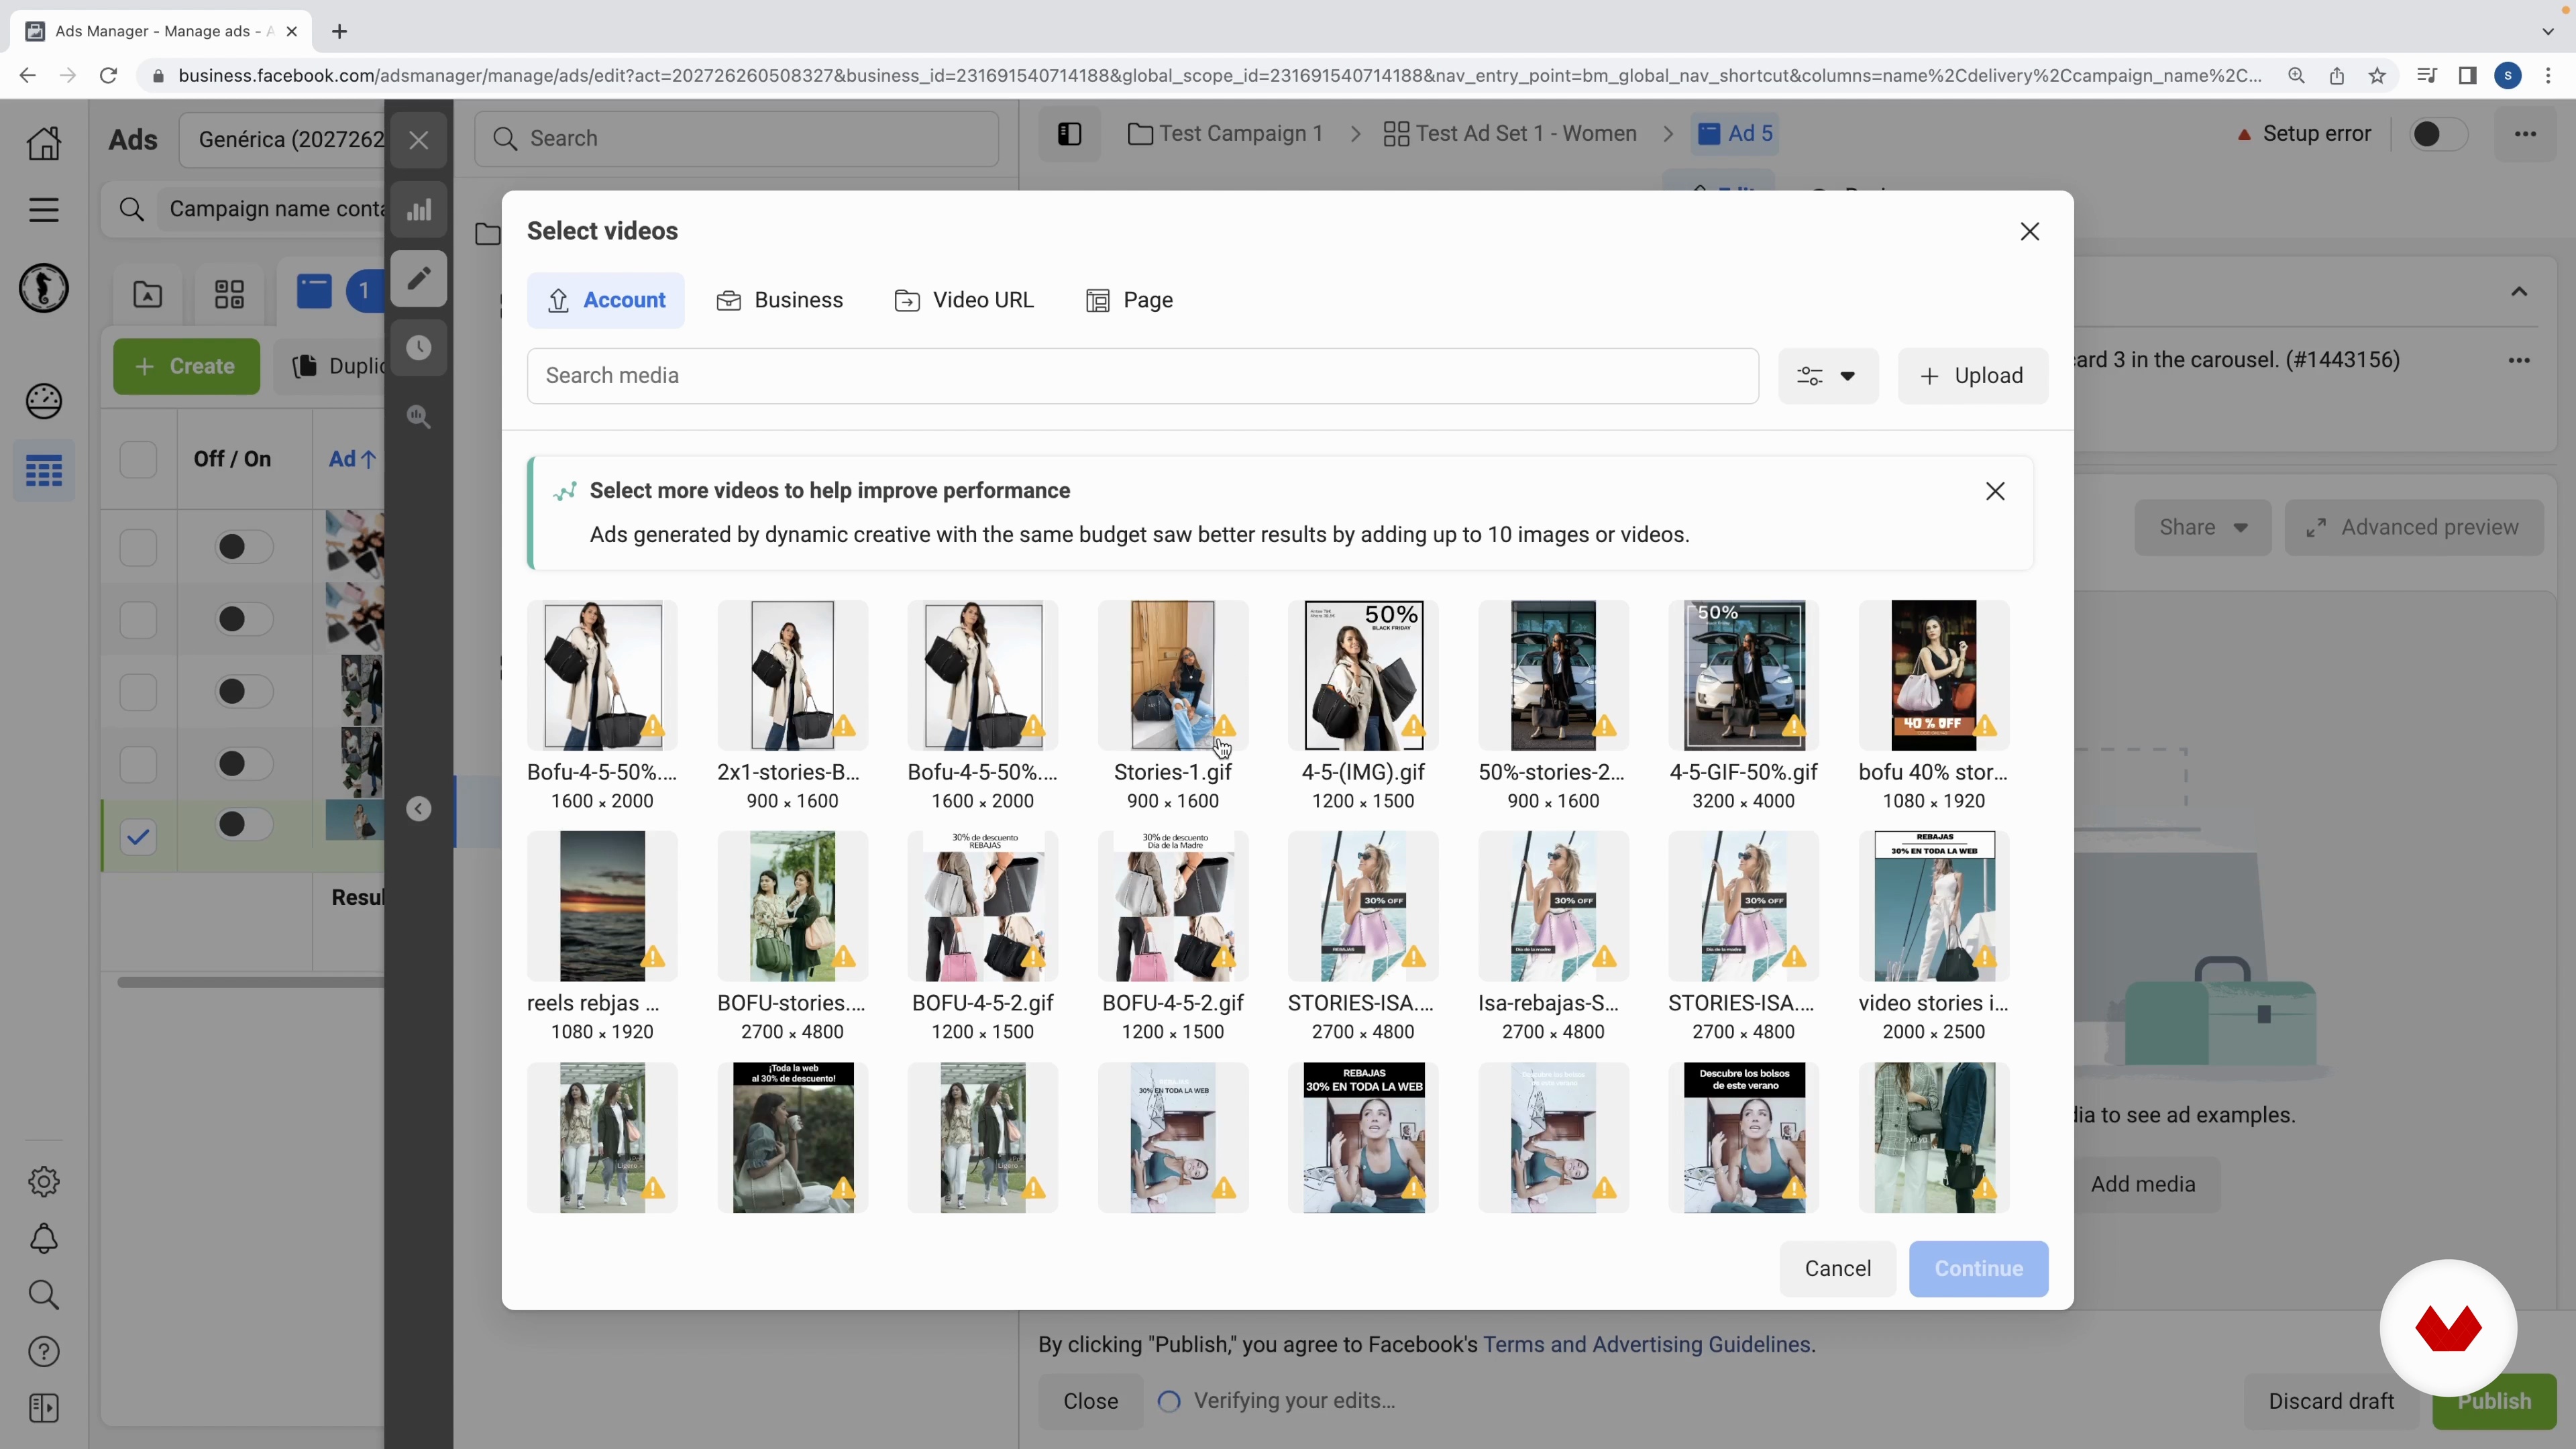The image size is (2576, 1449).
Task: Click the help question mark icon
Action: (43, 1352)
